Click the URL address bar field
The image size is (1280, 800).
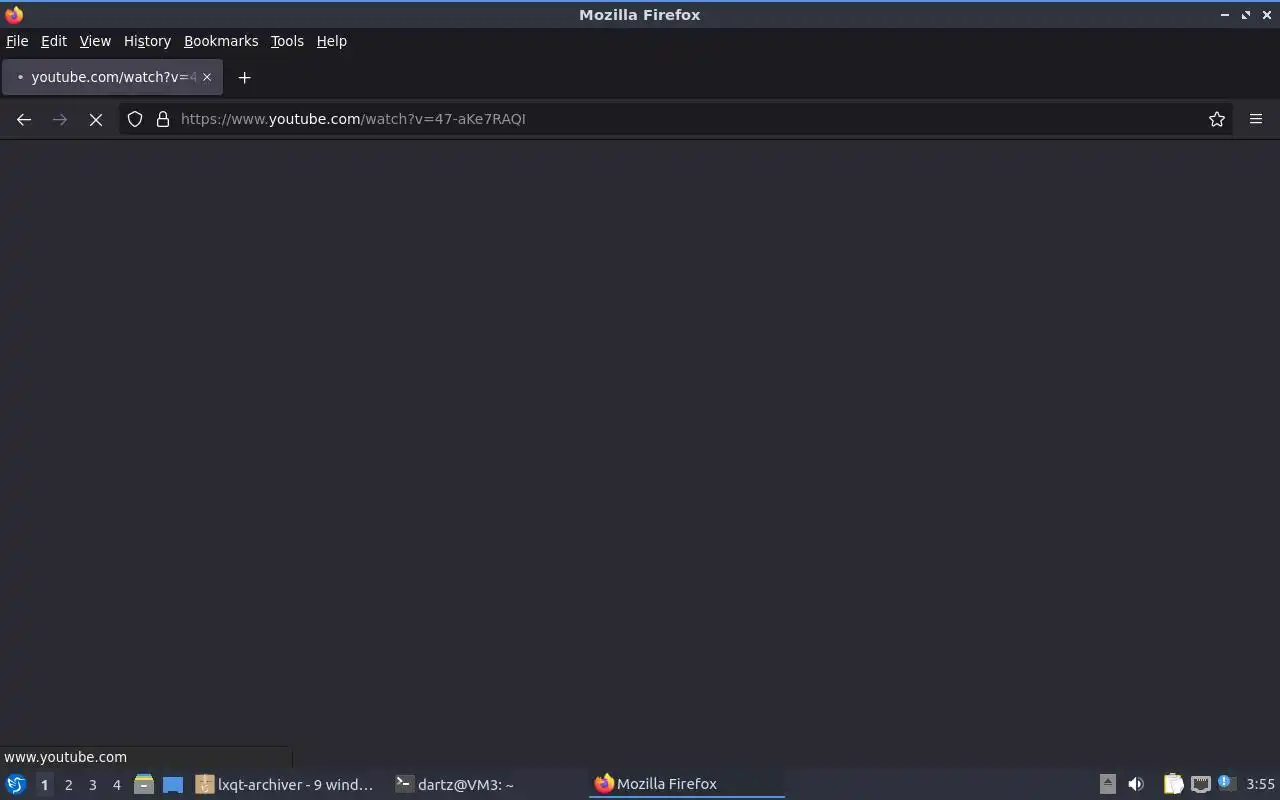676,119
